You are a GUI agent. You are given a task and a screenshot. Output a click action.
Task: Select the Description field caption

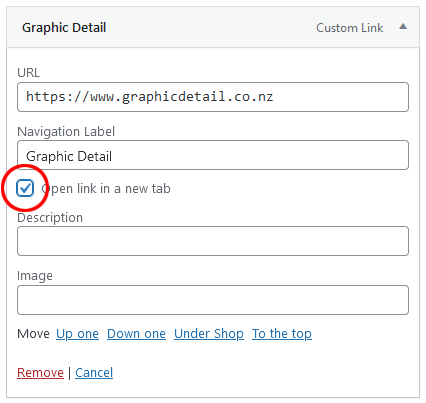point(50,218)
